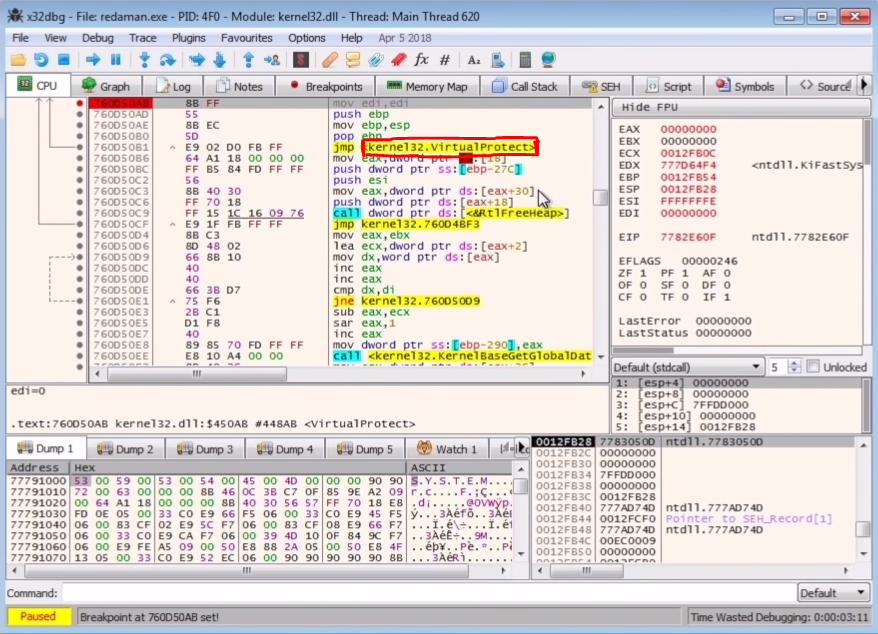Open the Watch 1 tab
This screenshot has width=878, height=634.
[x=447, y=449]
